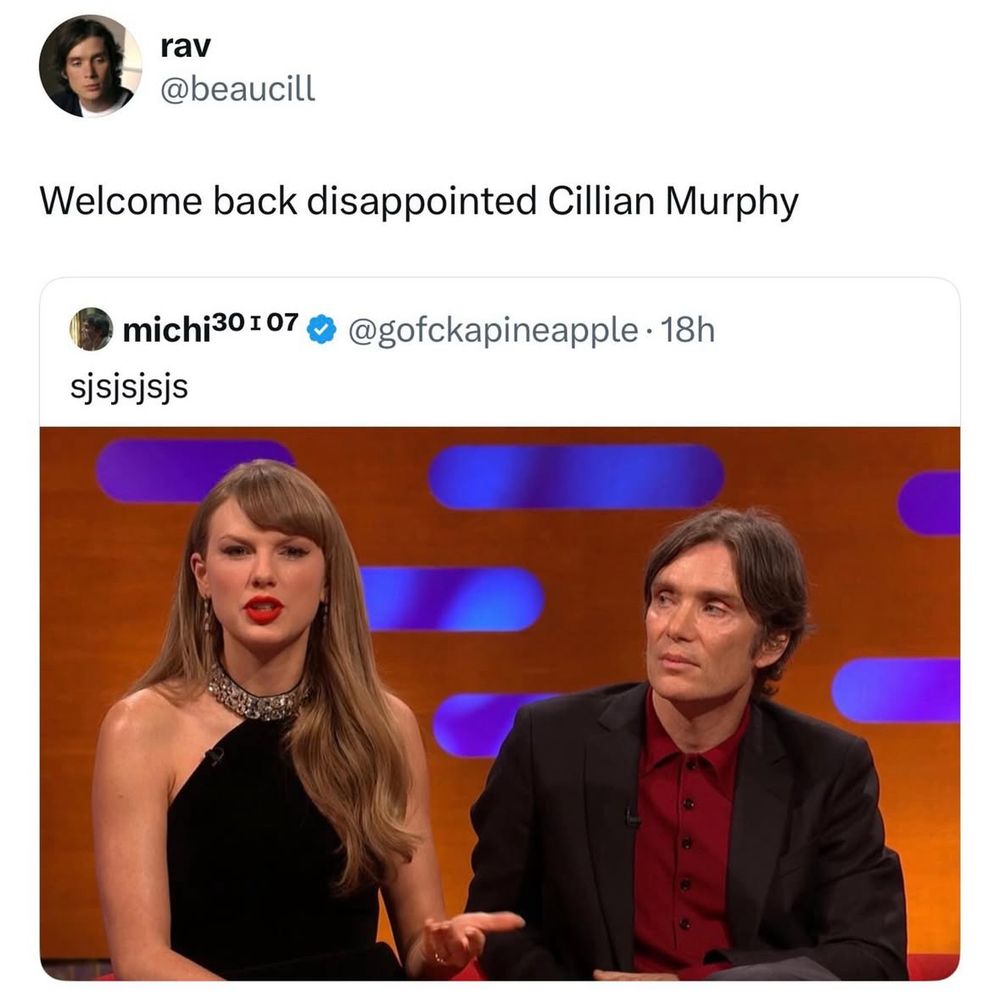
Task: Click "Cillian Murphy" in the tweet text
Action: tap(673, 202)
